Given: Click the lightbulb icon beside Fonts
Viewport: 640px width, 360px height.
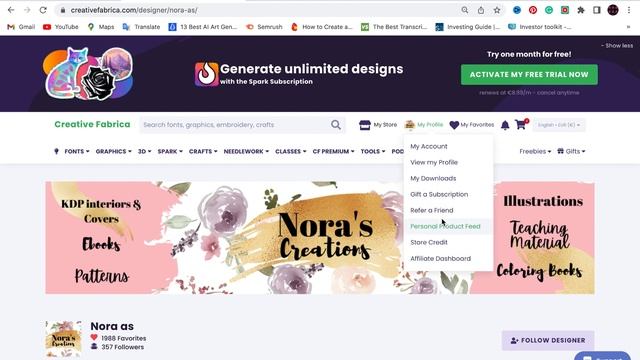Looking at the screenshot, I should click(x=56, y=151).
